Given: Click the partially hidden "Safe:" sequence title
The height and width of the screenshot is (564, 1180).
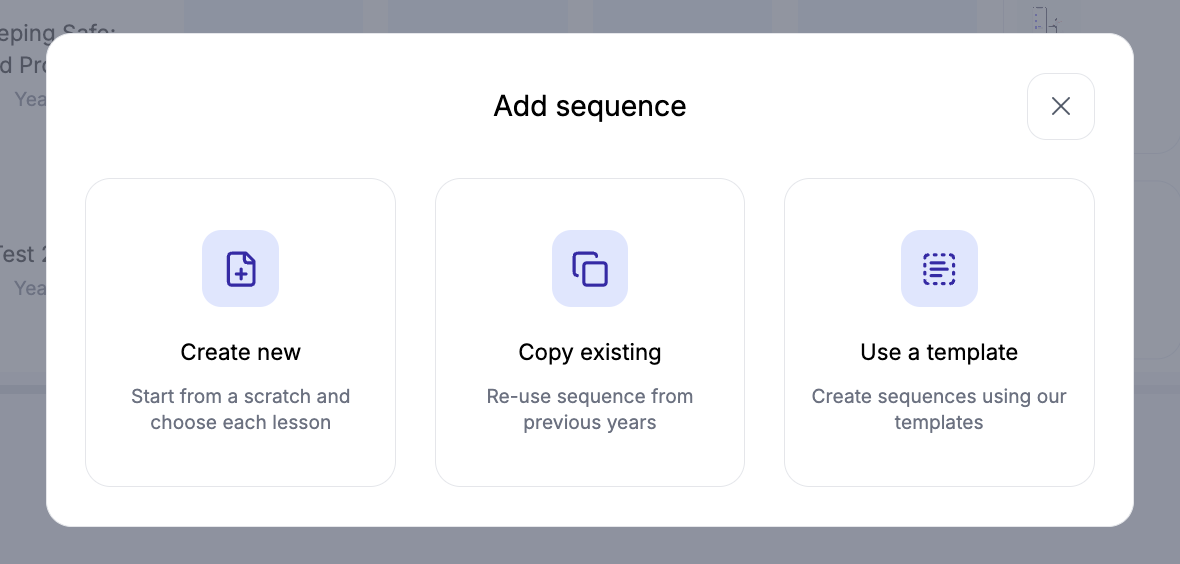Looking at the screenshot, I should 60,32.
